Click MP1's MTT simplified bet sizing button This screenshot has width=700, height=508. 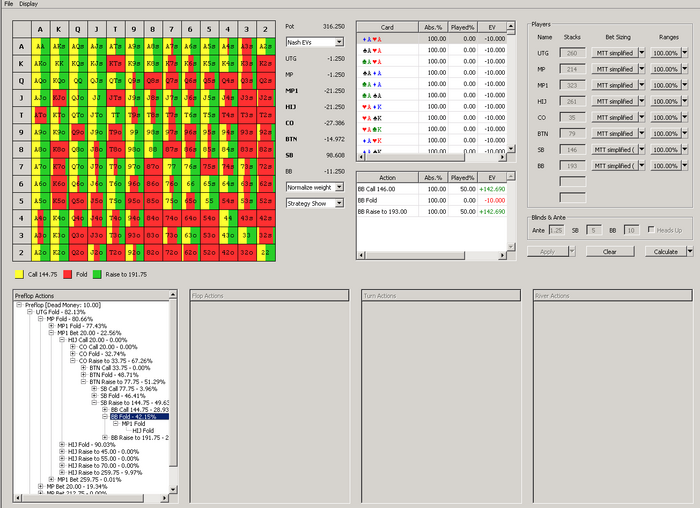[x=615, y=85]
